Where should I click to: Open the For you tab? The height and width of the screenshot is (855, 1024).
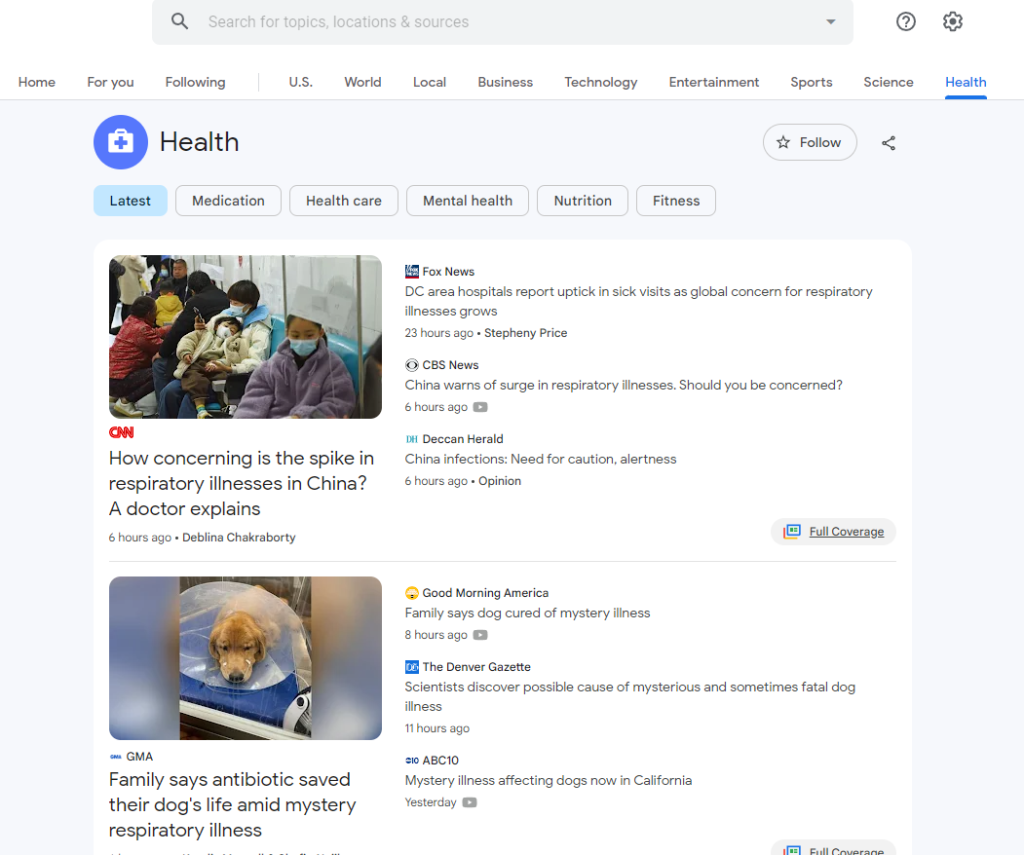pos(110,82)
